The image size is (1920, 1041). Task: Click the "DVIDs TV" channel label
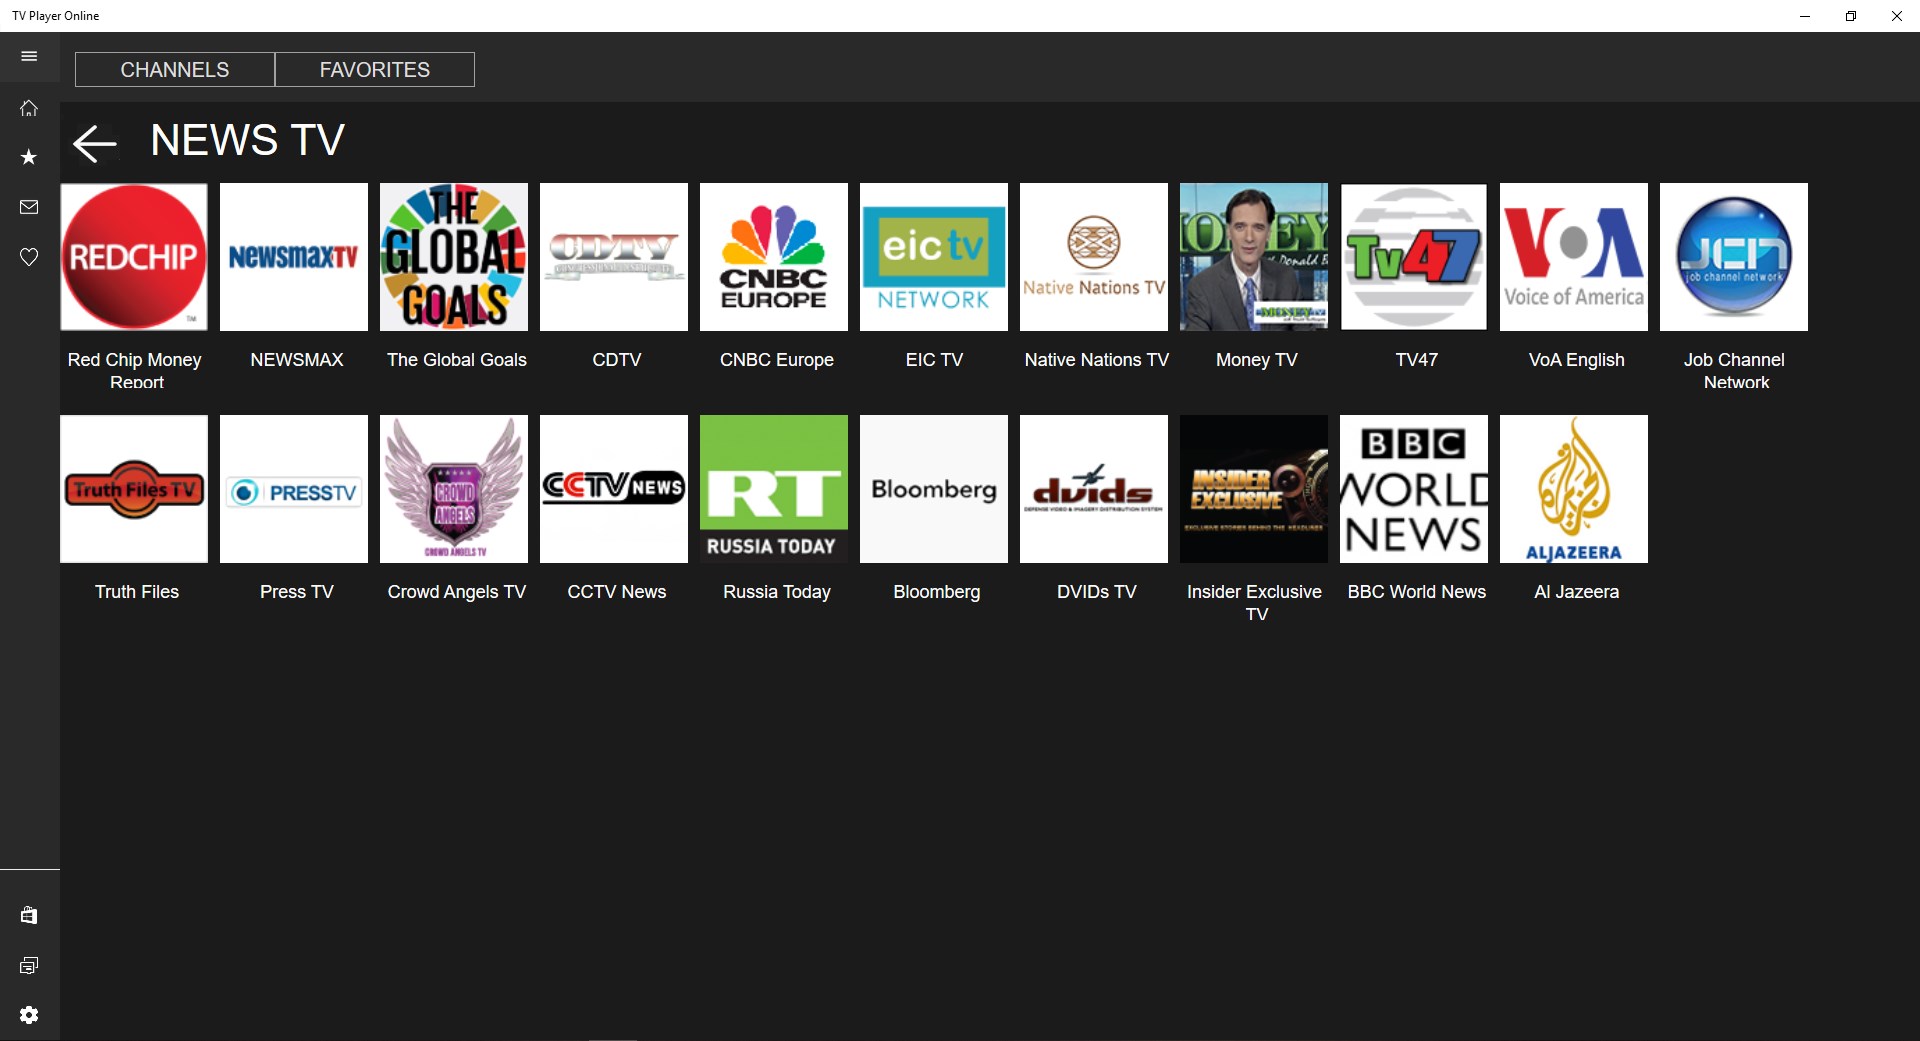point(1097,592)
